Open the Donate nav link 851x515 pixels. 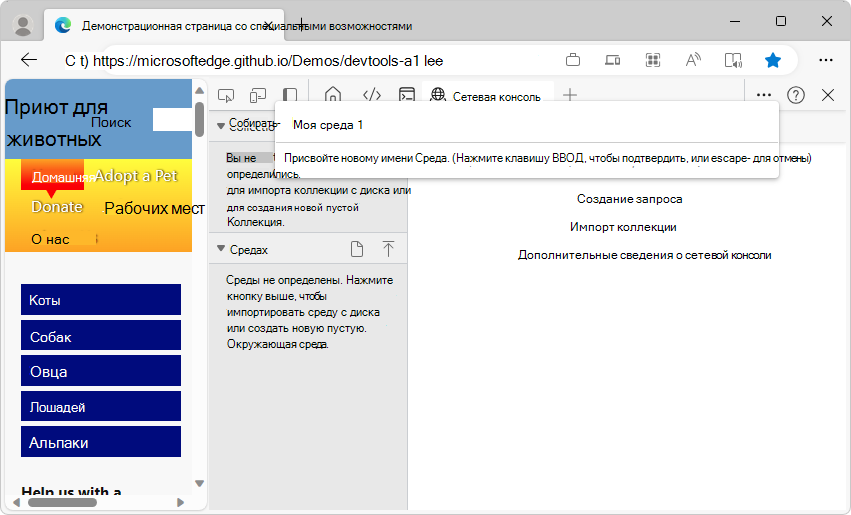coord(57,207)
